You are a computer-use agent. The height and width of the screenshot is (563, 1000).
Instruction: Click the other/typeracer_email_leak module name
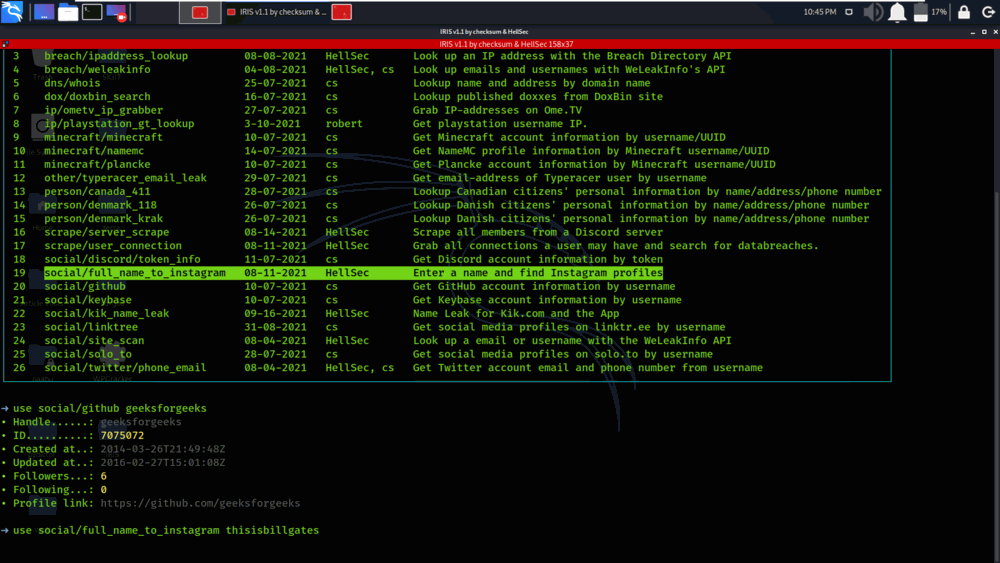125,178
